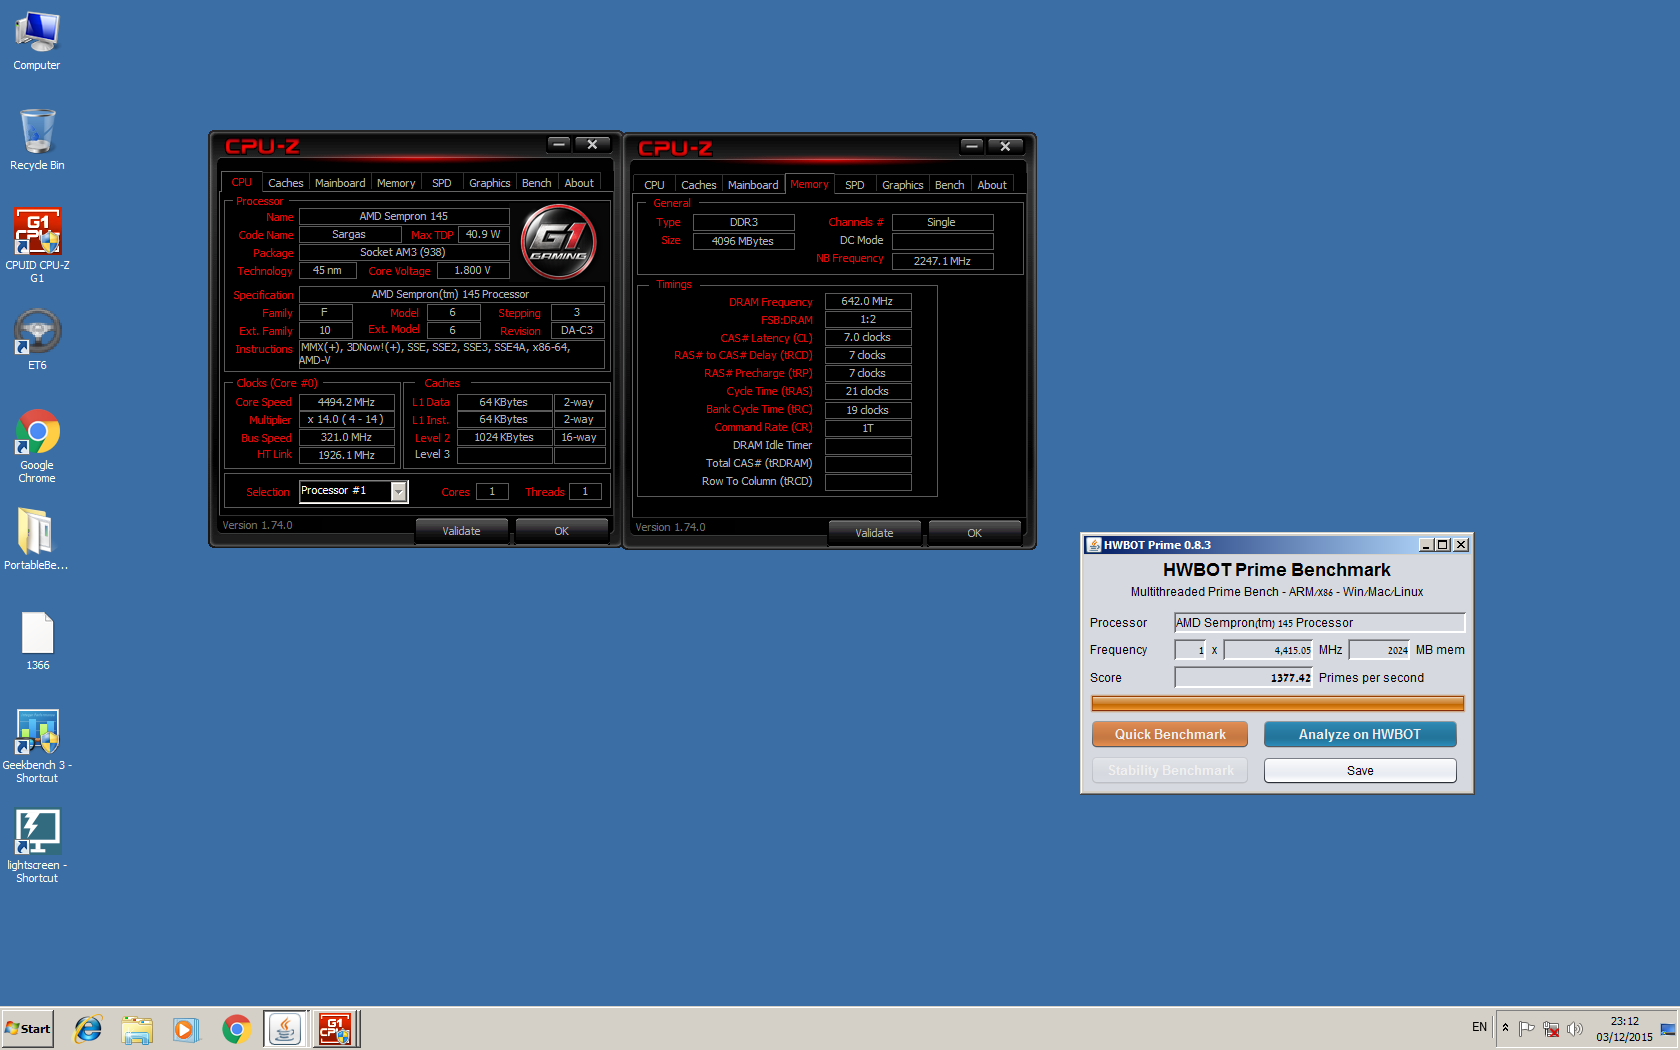The image size is (1680, 1050).
Task: Select Memory tab in left CPU-Z window
Action: click(396, 183)
